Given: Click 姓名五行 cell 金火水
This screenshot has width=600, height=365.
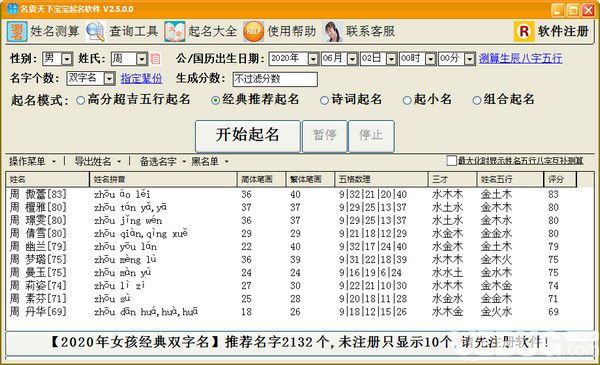Looking at the screenshot, I should [496, 311].
